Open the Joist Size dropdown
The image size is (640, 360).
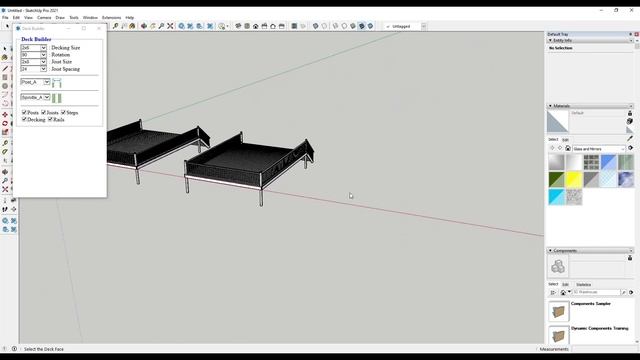coord(33,62)
